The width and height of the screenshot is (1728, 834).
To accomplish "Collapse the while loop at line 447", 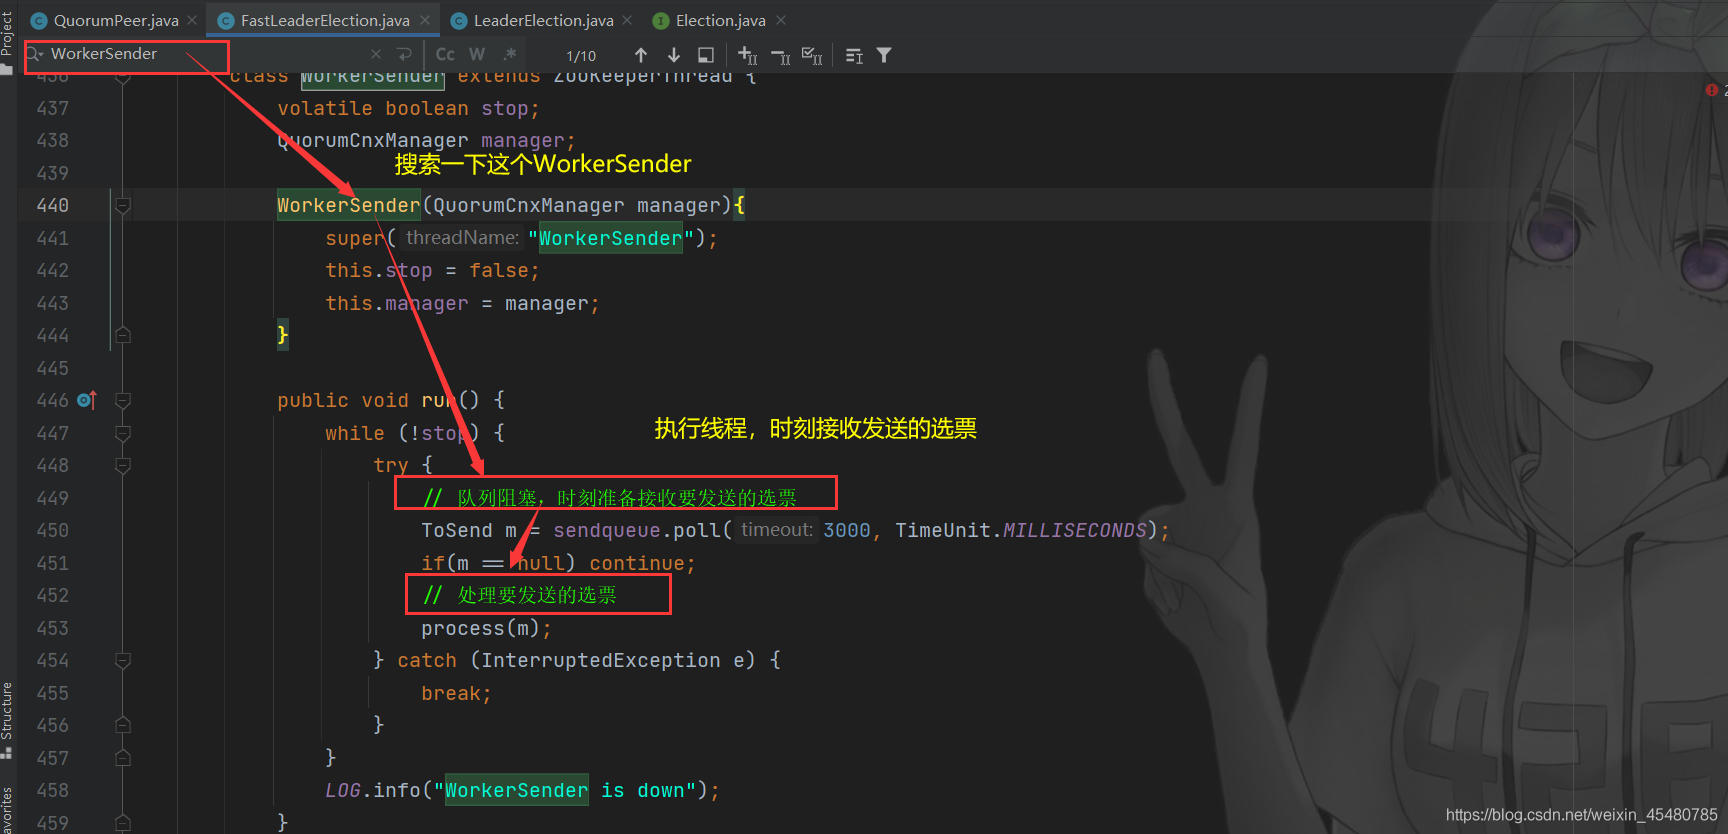I will coord(123,433).
